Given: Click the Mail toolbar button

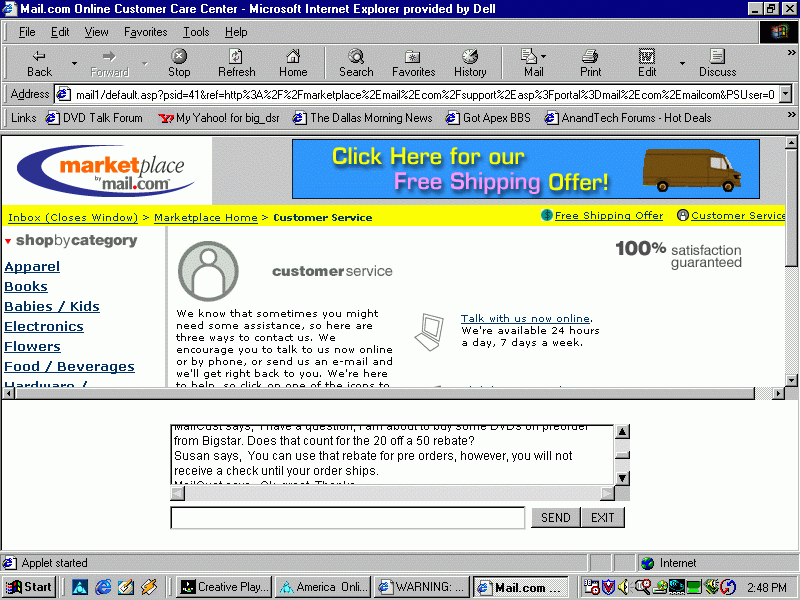Looking at the screenshot, I should click(534, 63).
